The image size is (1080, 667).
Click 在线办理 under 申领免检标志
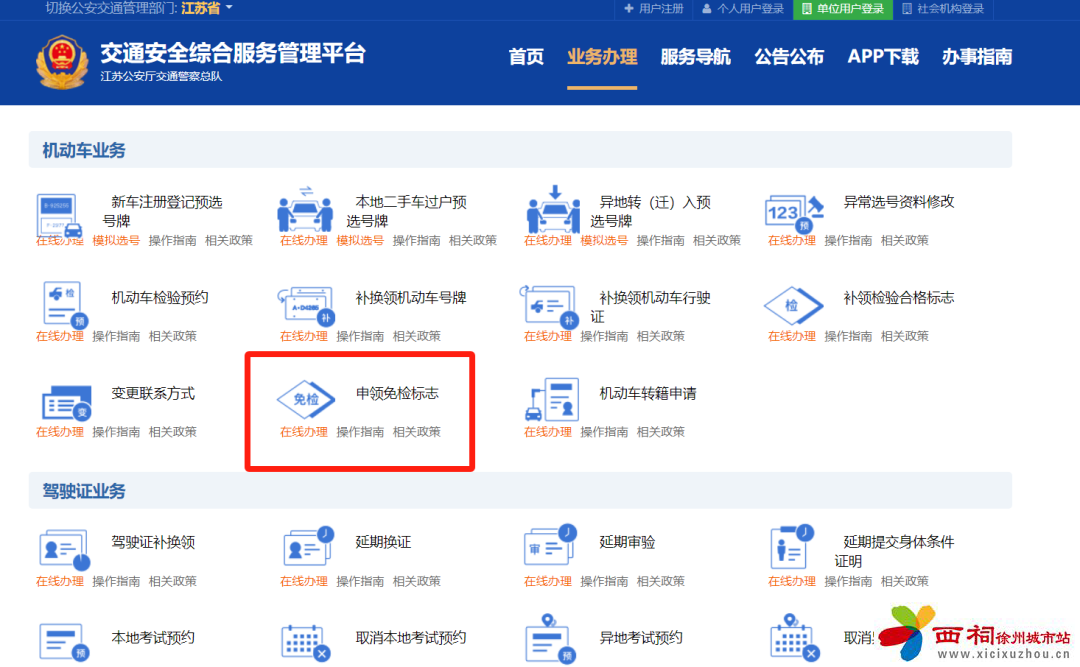[304, 432]
